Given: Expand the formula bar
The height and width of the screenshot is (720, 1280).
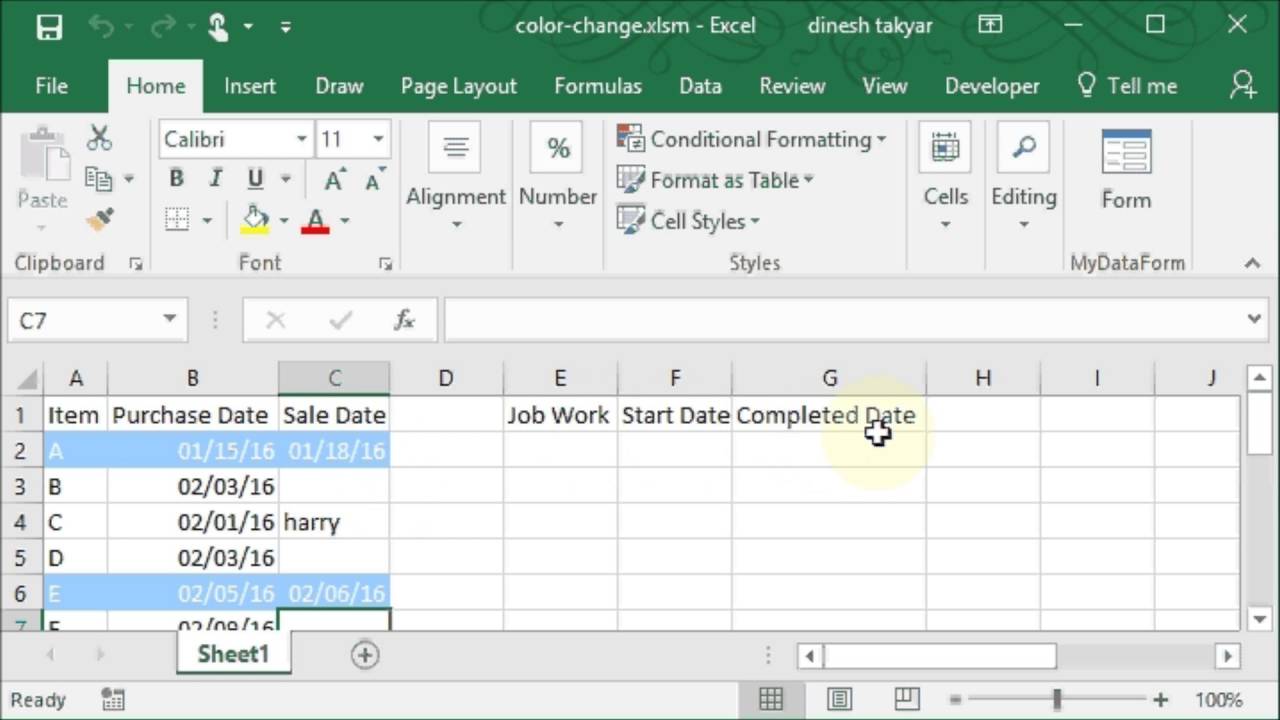Looking at the screenshot, I should coord(1255,320).
